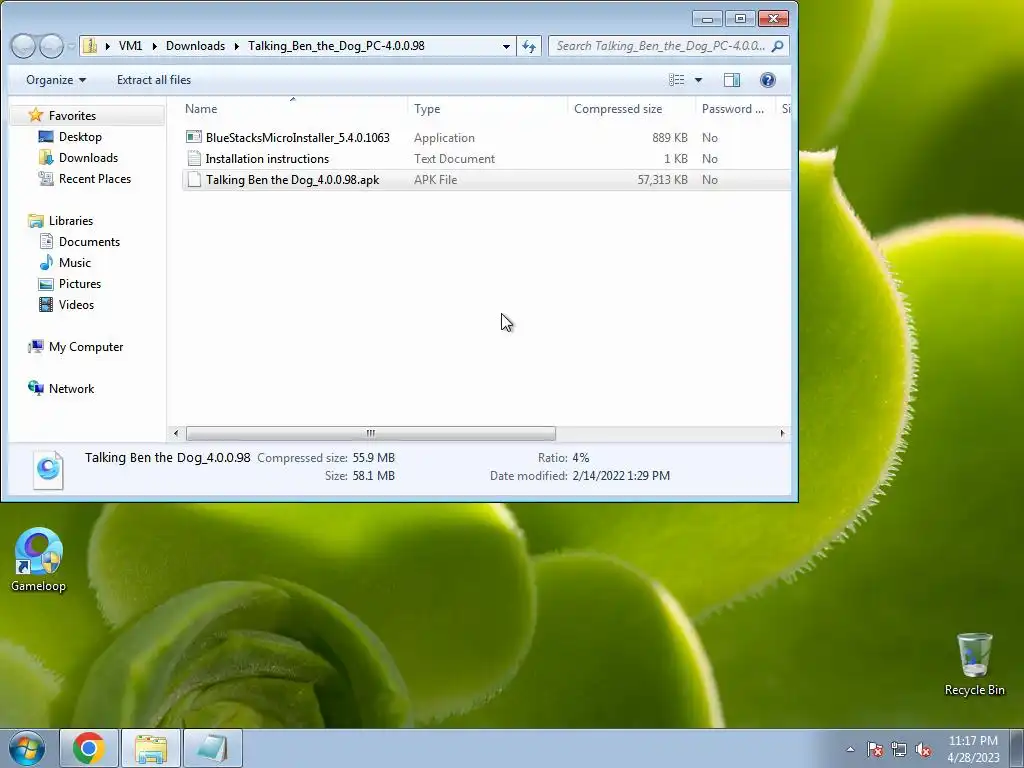Click the BlueStacks installer application icon
The width and height of the screenshot is (1024, 768).
pyautogui.click(x=194, y=137)
